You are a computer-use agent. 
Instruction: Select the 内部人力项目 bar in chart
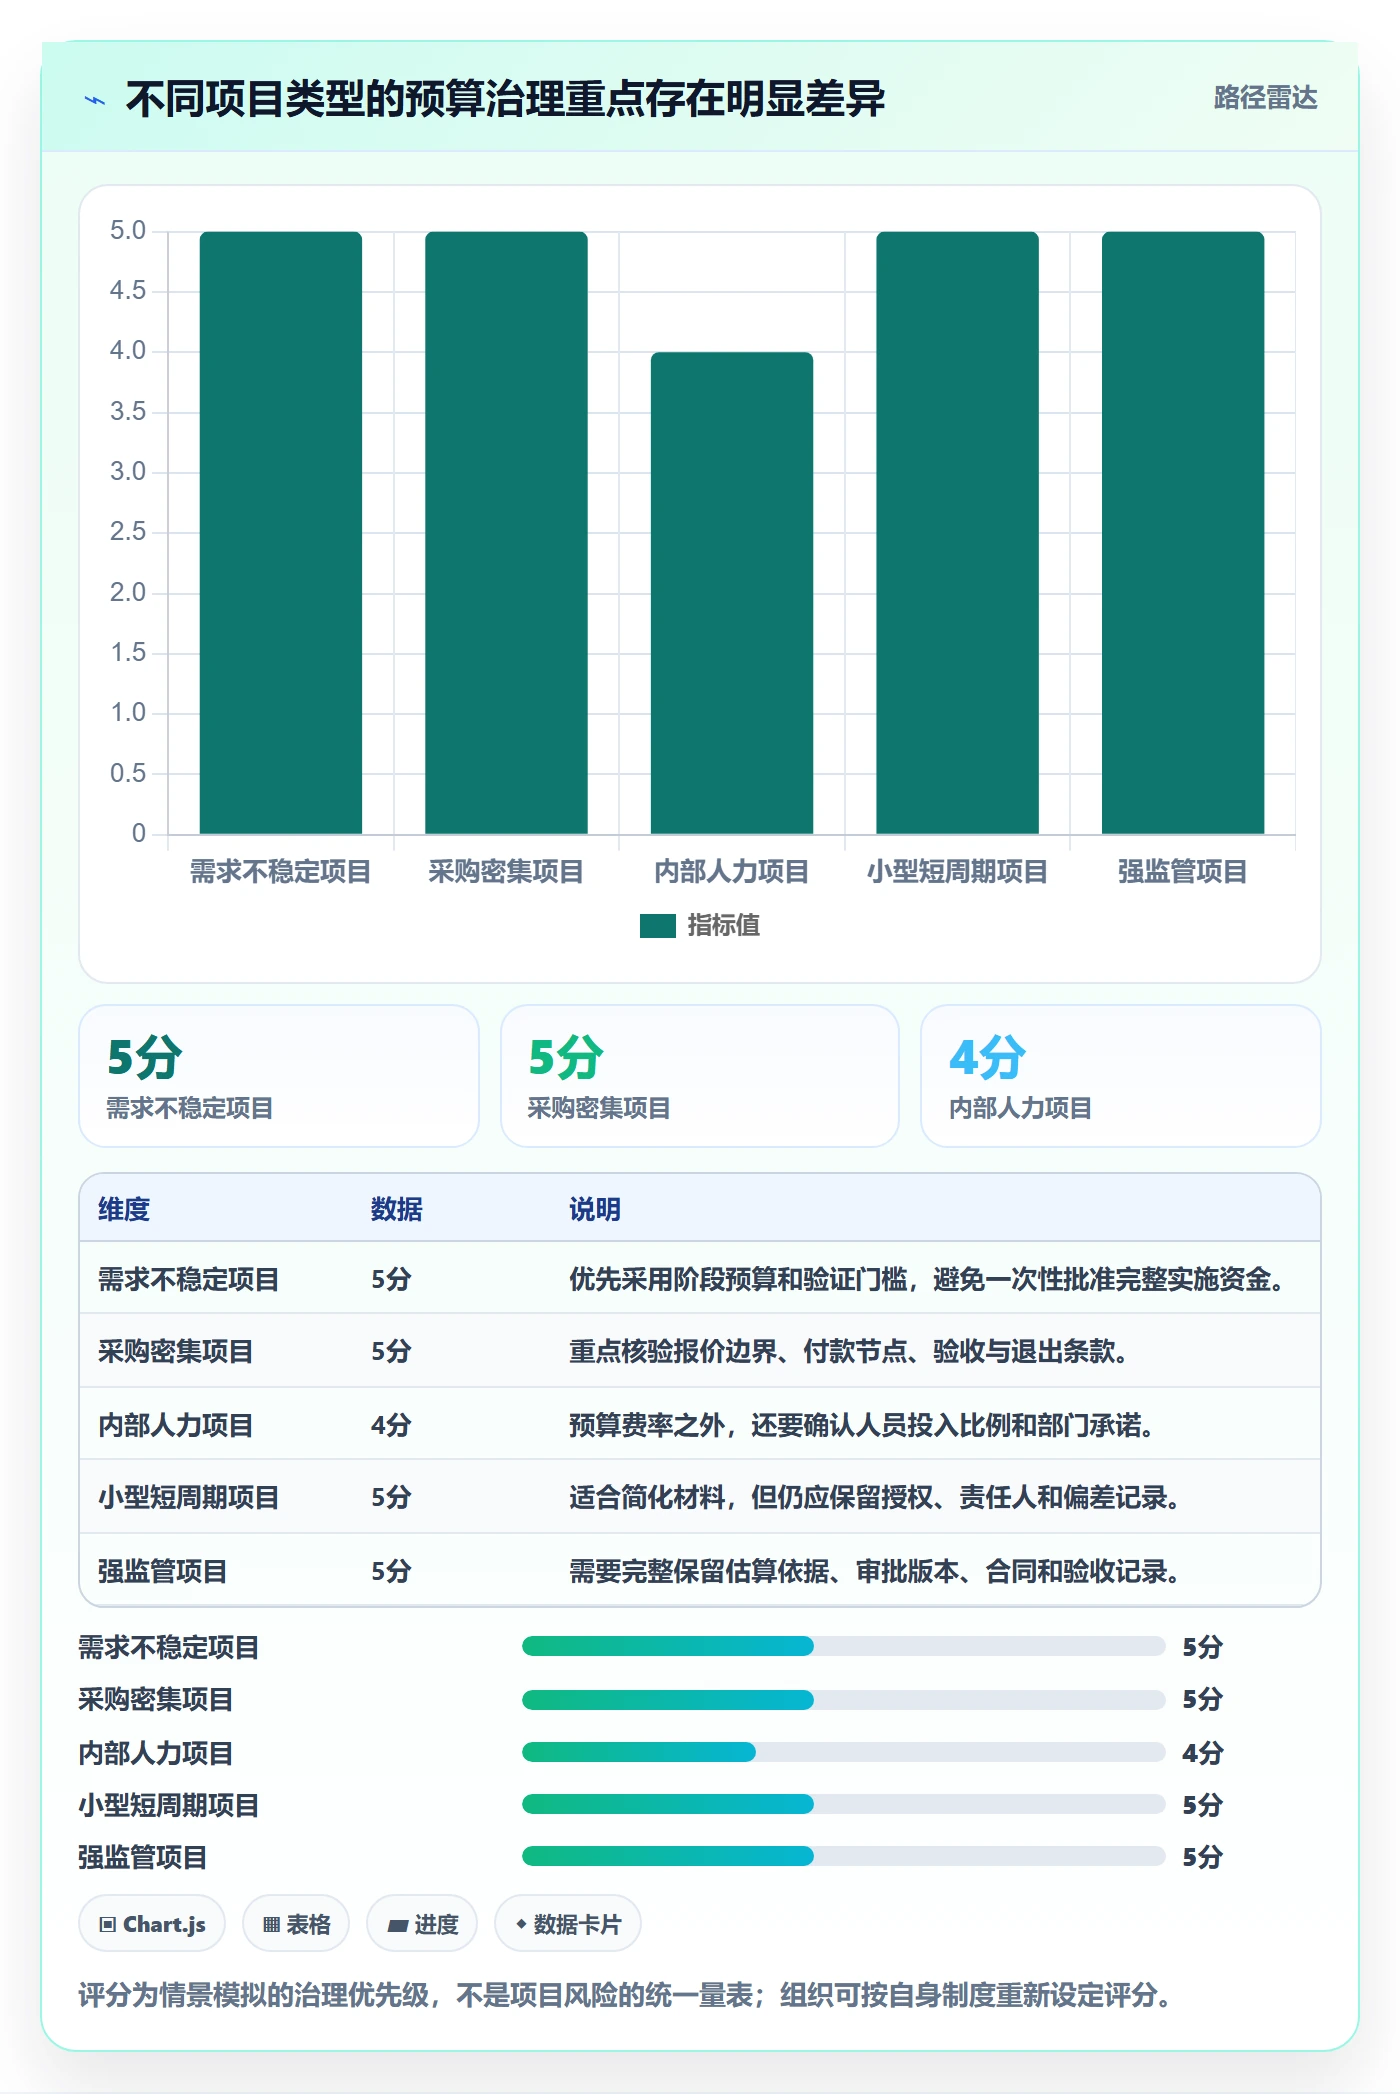click(732, 593)
